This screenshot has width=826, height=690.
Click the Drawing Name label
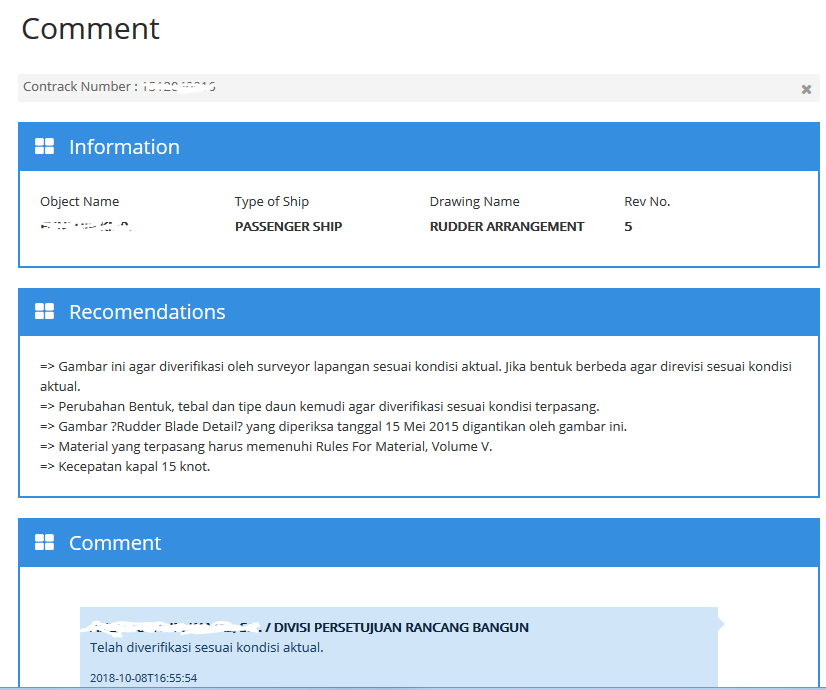[474, 202]
